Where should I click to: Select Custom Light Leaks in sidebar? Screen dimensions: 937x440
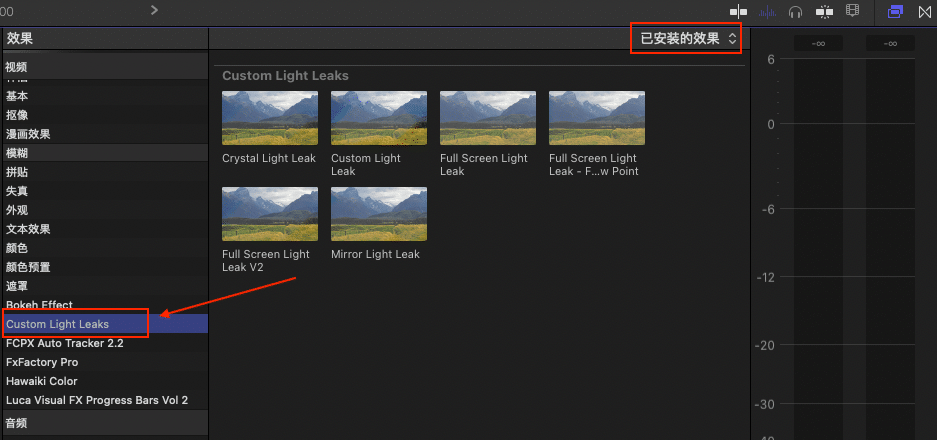(104, 324)
